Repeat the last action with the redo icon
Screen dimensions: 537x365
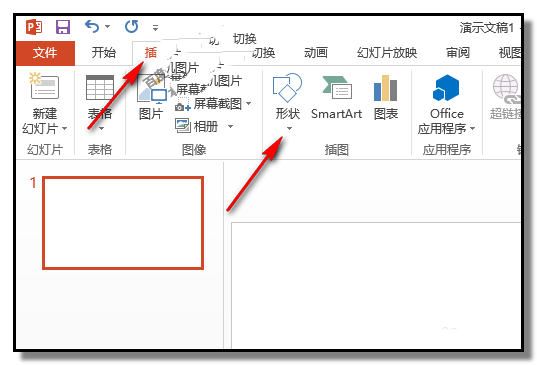(x=132, y=26)
